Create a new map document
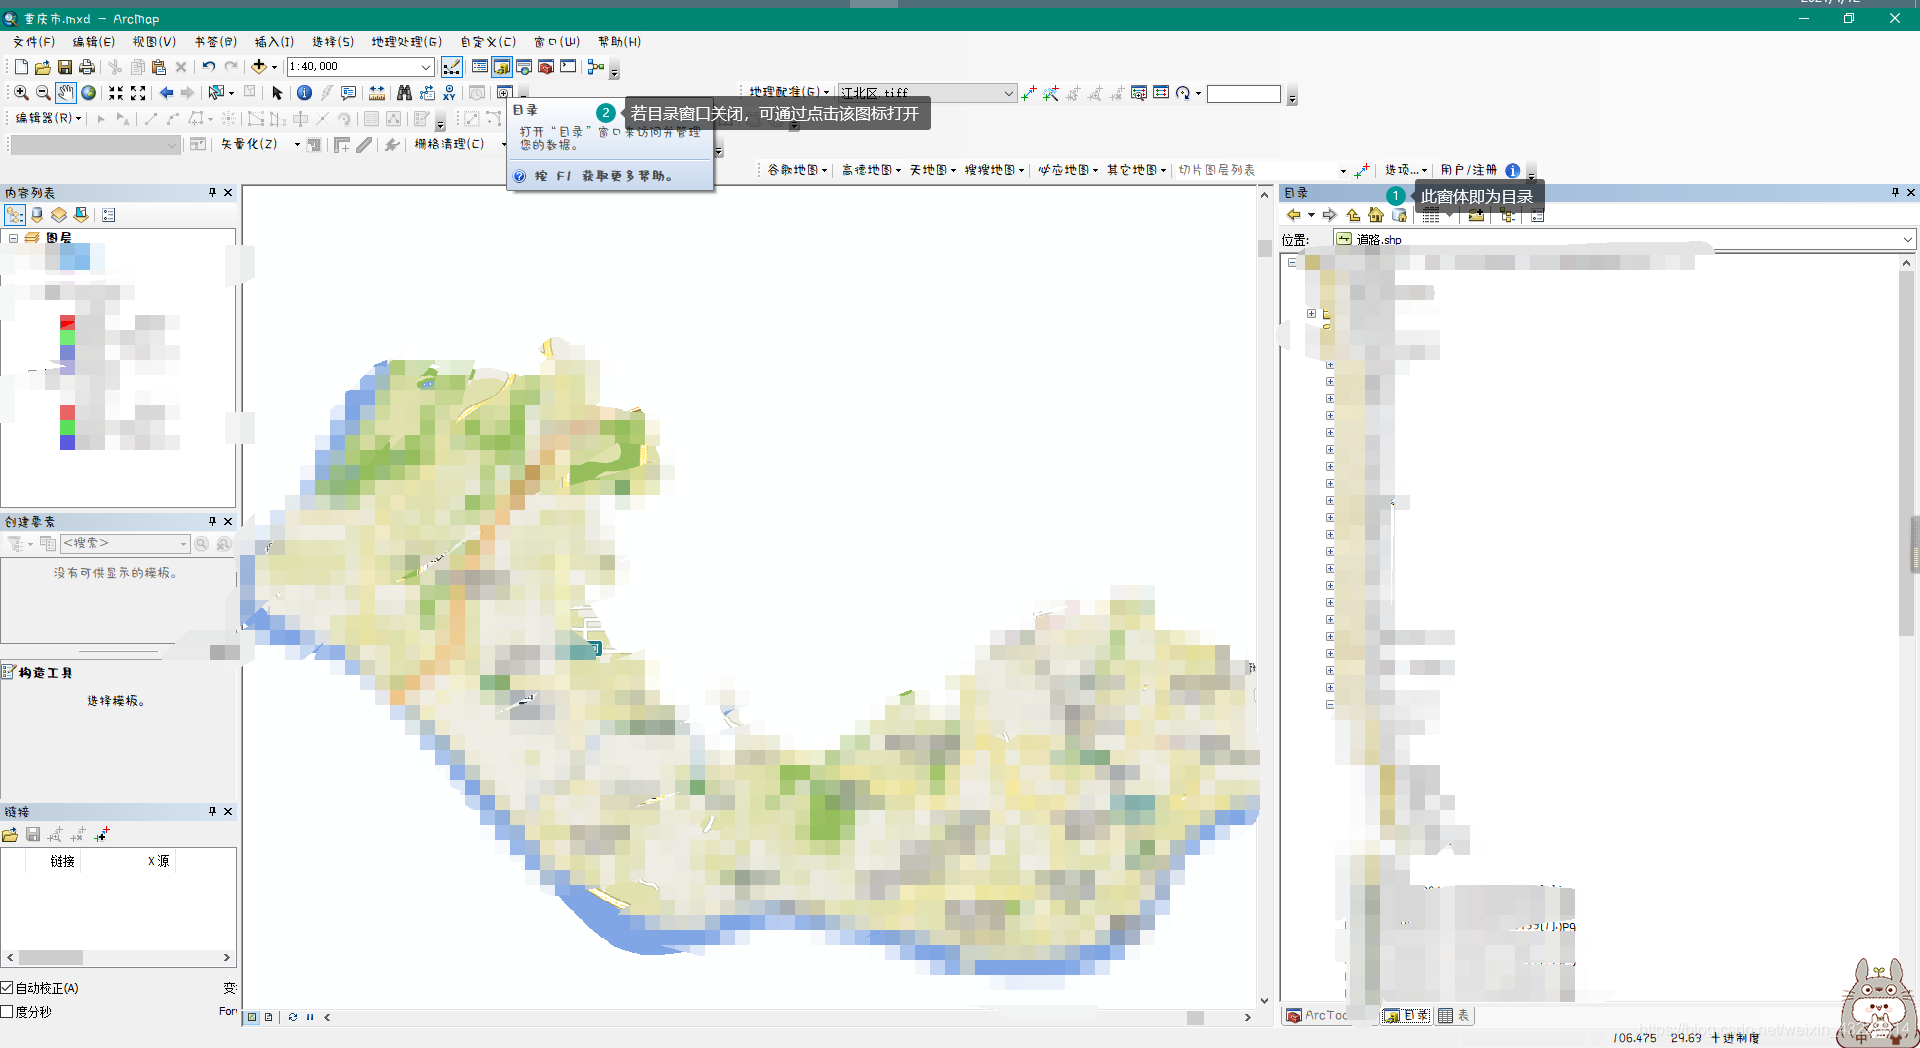1920x1048 pixels. 21,67
